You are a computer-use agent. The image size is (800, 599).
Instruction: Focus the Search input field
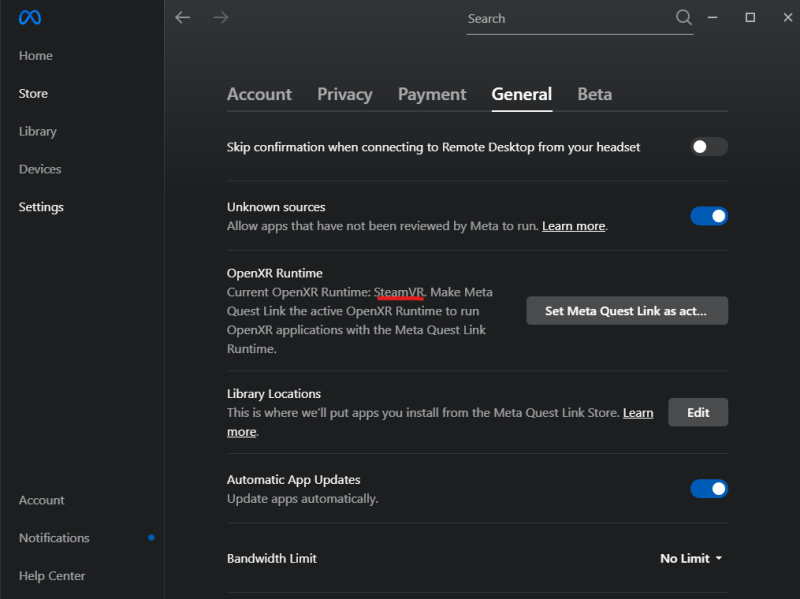[569, 19]
